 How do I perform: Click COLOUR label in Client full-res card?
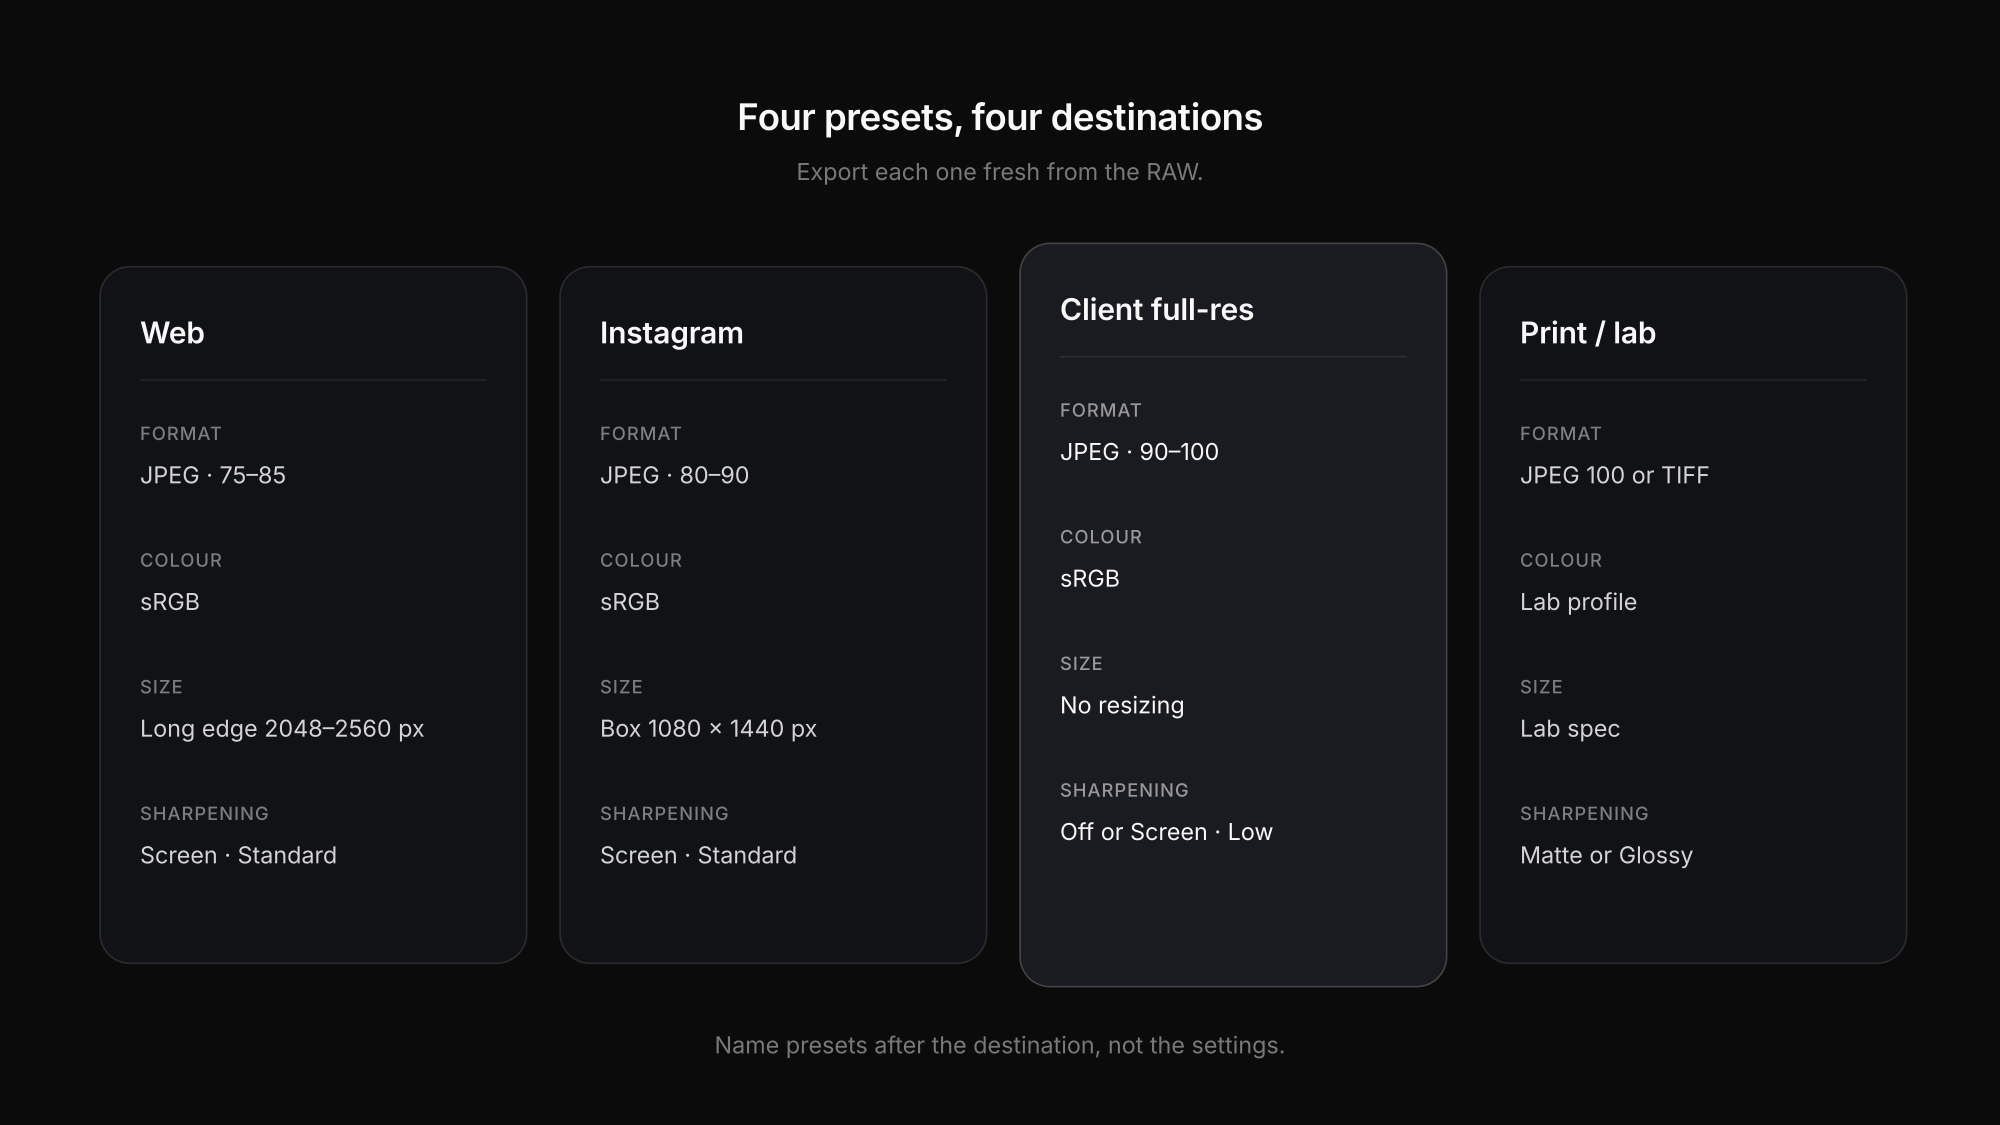coord(1101,537)
